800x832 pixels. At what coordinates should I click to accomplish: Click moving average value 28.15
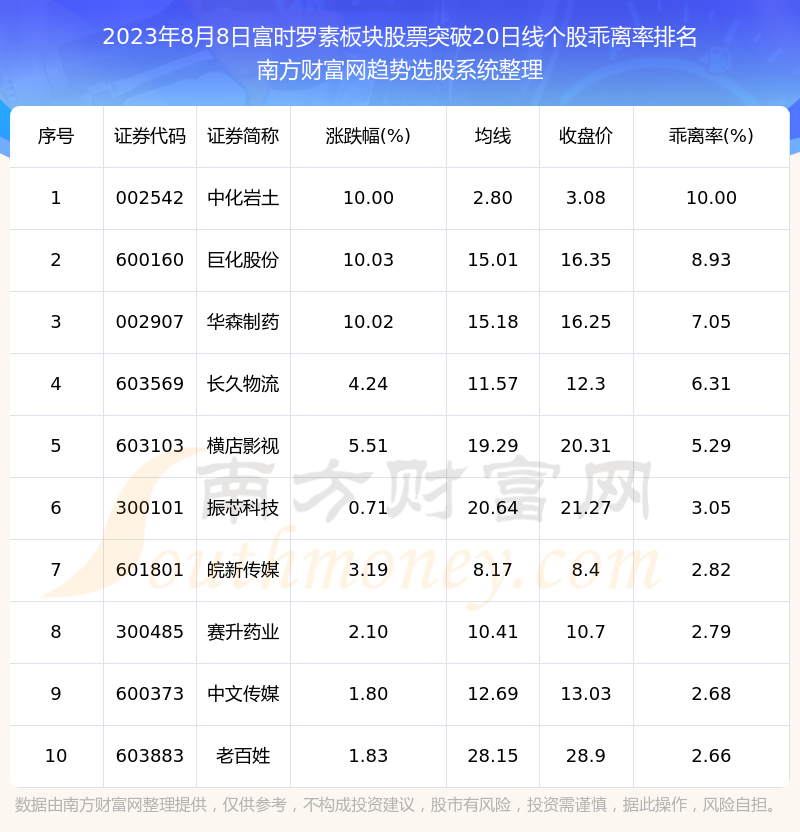click(x=493, y=756)
